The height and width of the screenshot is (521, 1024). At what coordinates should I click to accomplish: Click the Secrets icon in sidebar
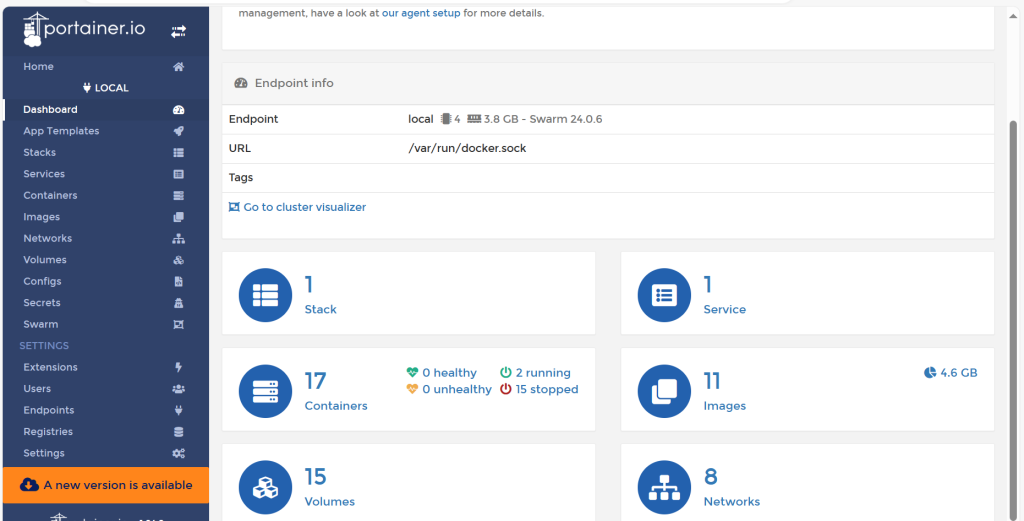coord(178,303)
